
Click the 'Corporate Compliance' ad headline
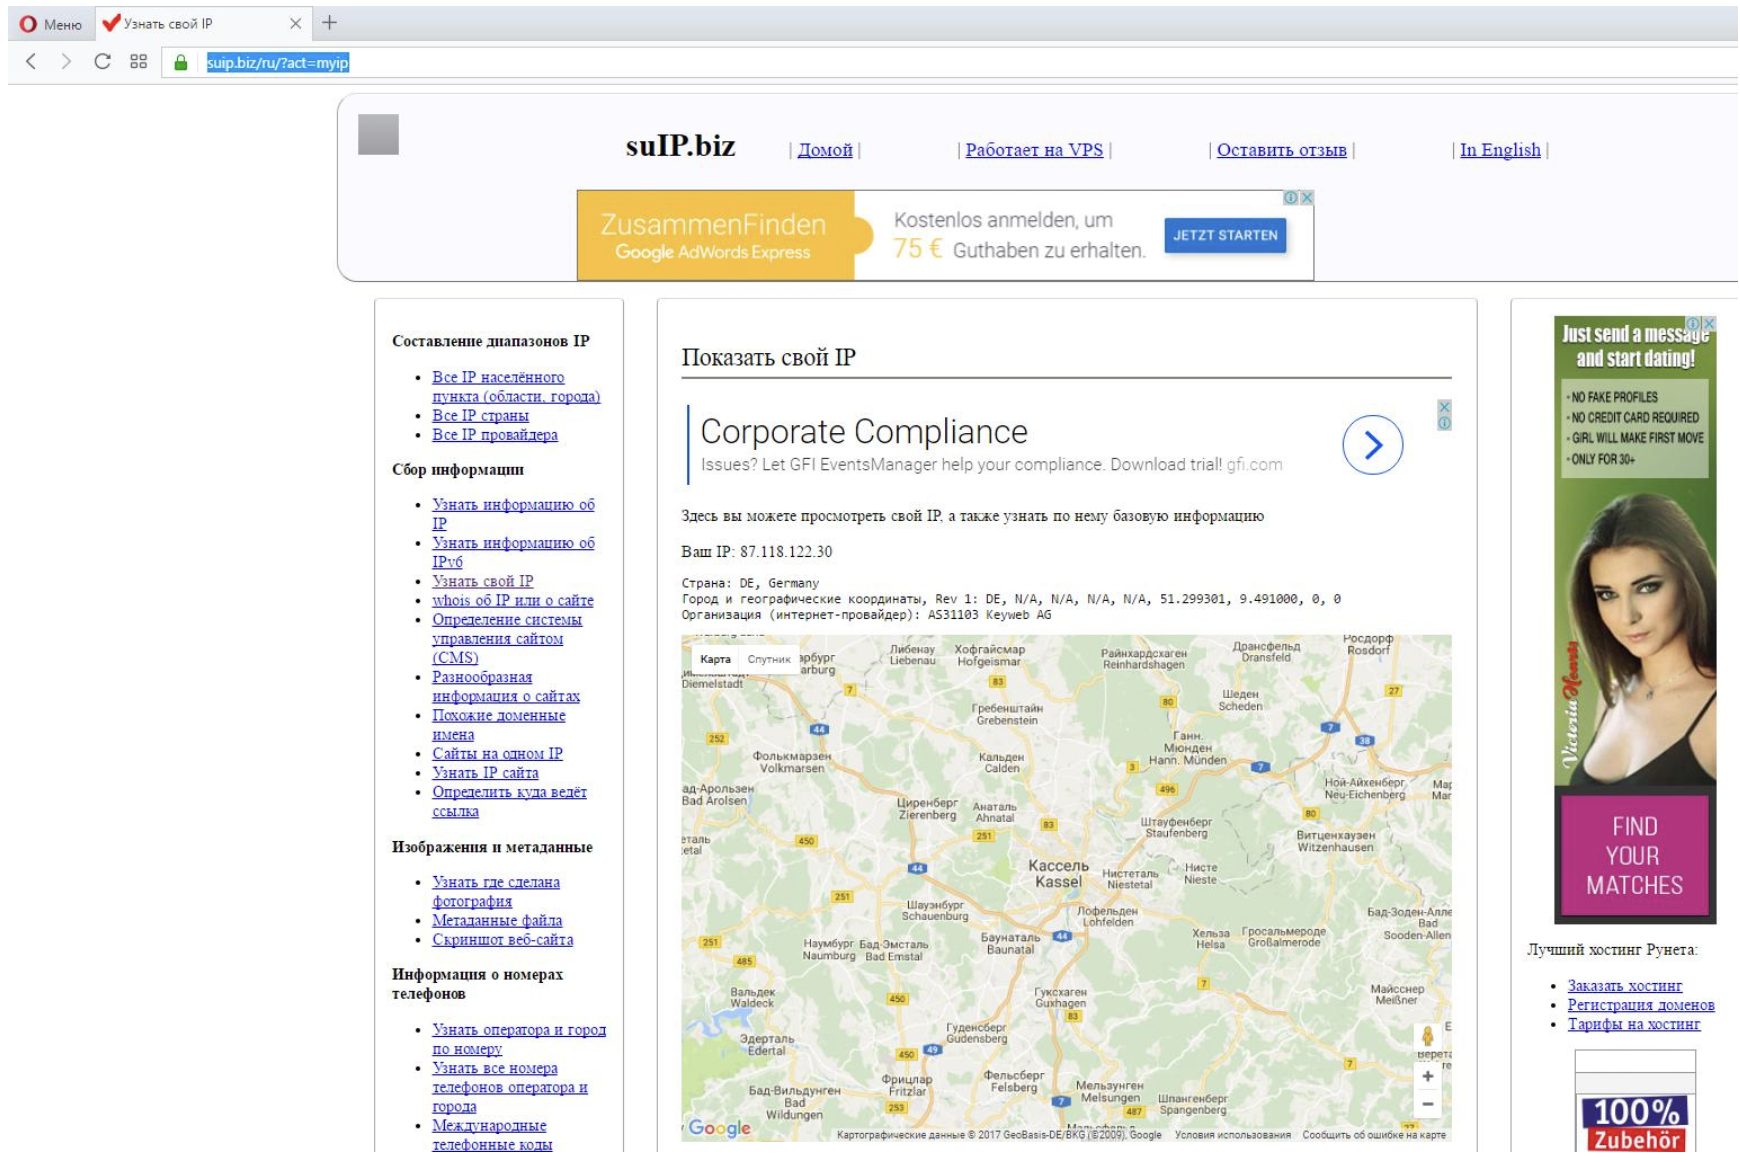click(864, 432)
